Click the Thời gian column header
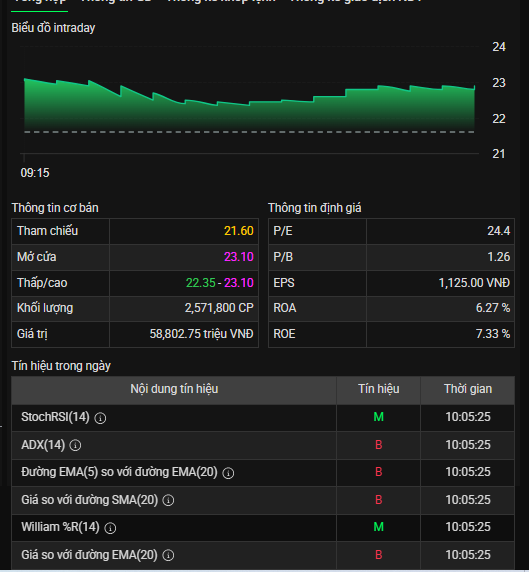This screenshot has width=529, height=572. (x=468, y=389)
